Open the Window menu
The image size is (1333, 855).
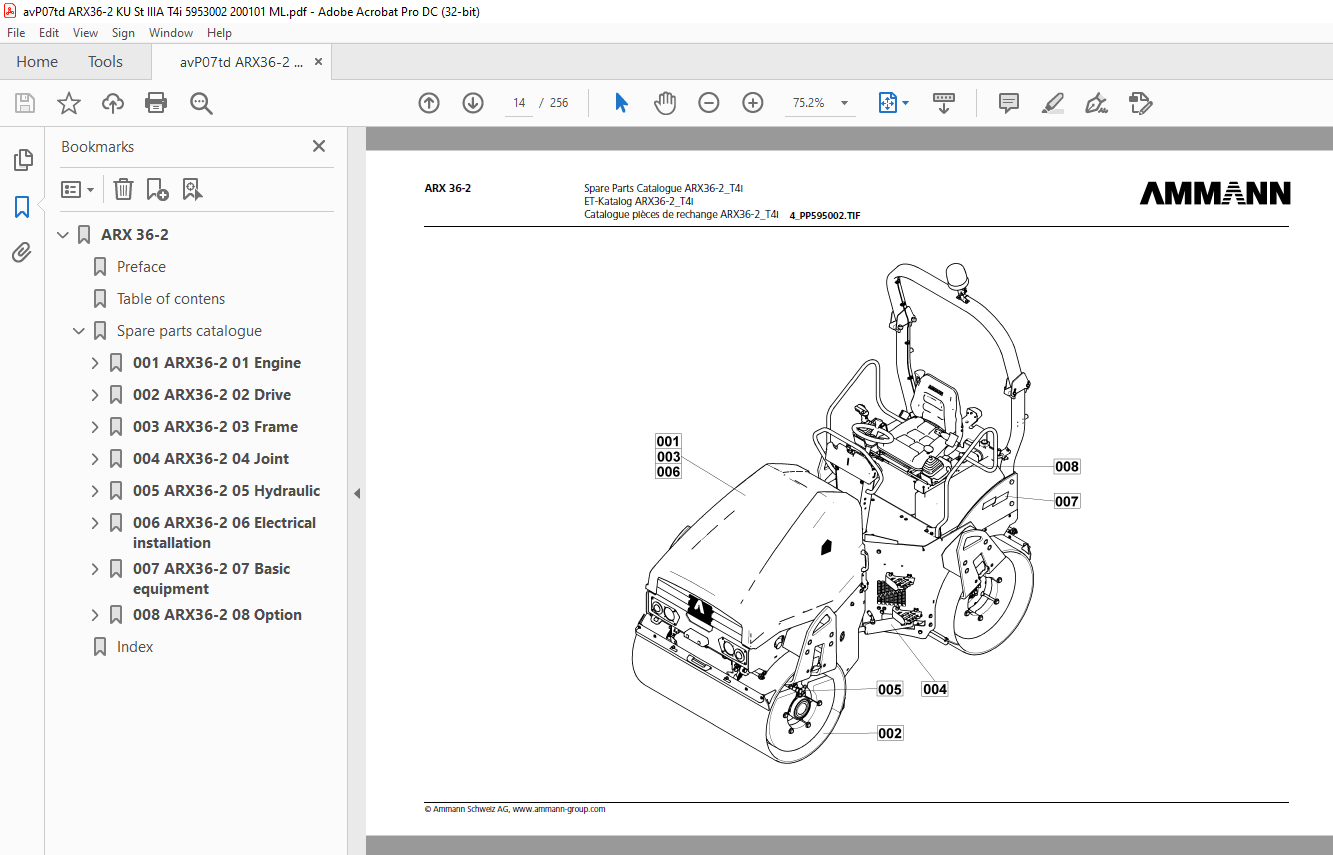[x=171, y=33]
